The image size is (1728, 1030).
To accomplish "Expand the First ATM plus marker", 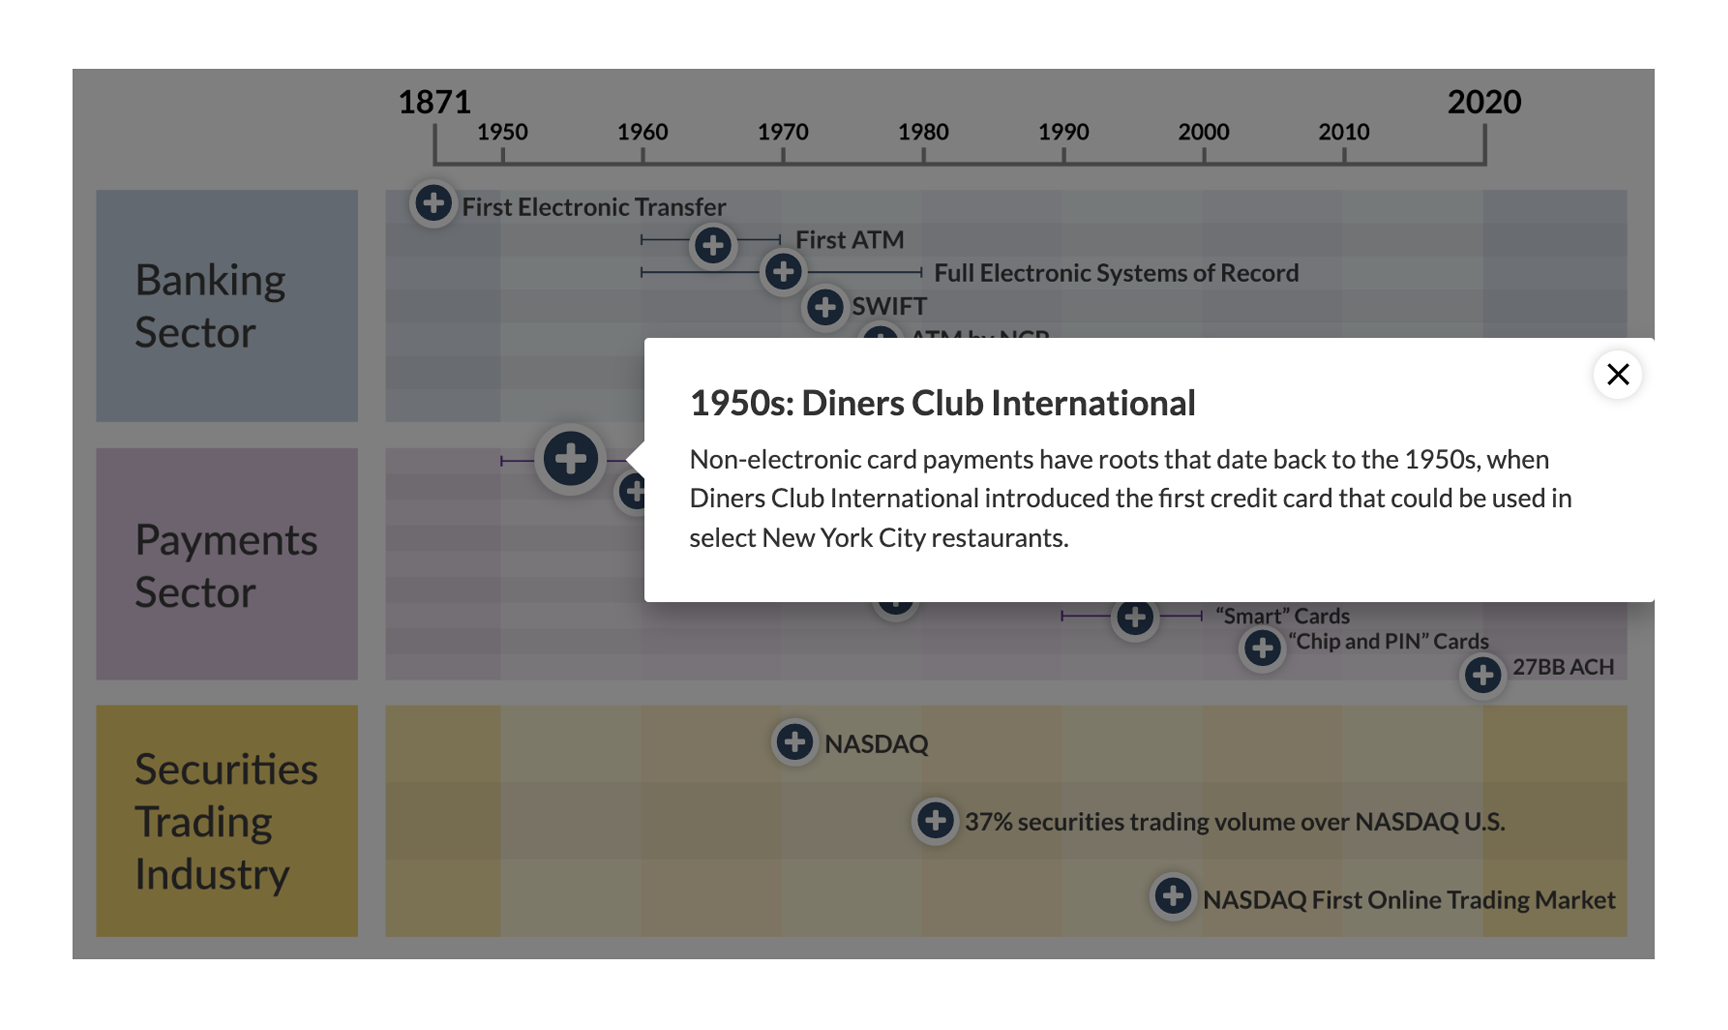I will [712, 245].
